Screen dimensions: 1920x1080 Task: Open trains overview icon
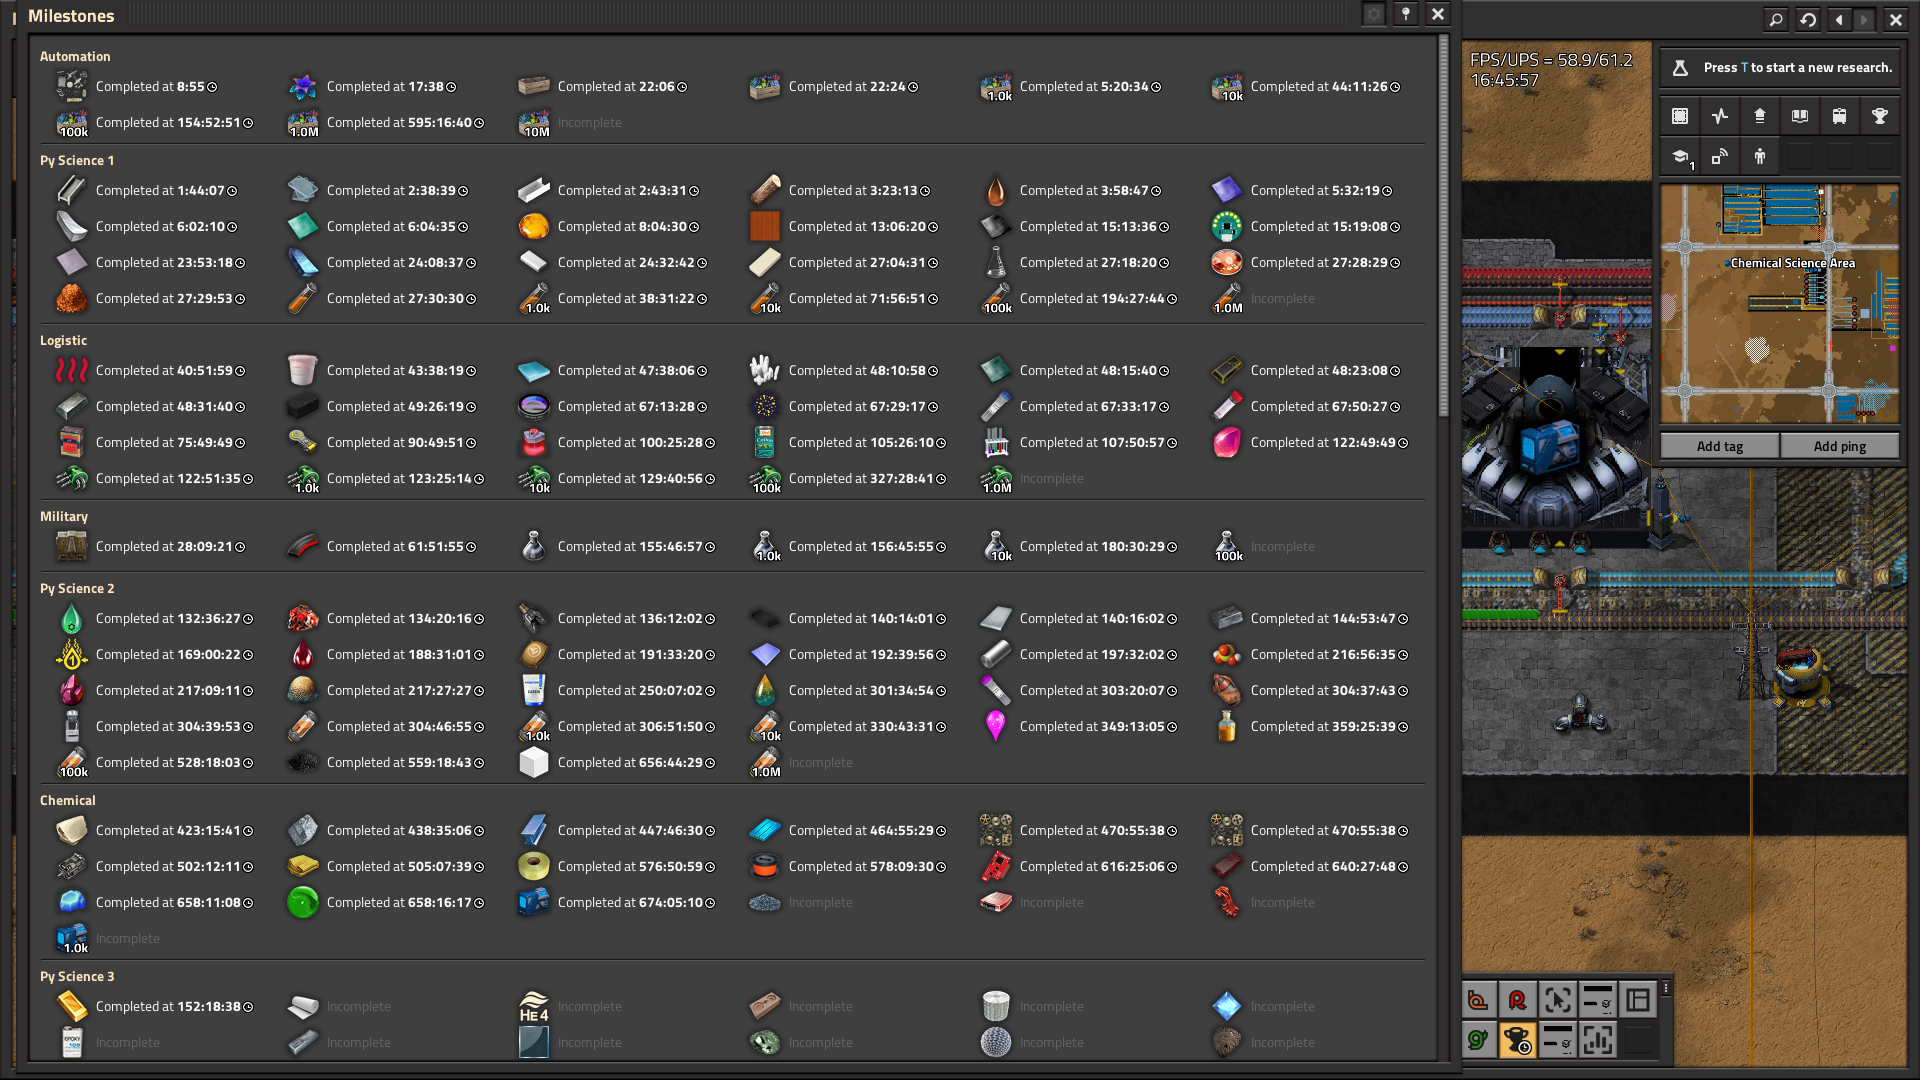click(1840, 116)
